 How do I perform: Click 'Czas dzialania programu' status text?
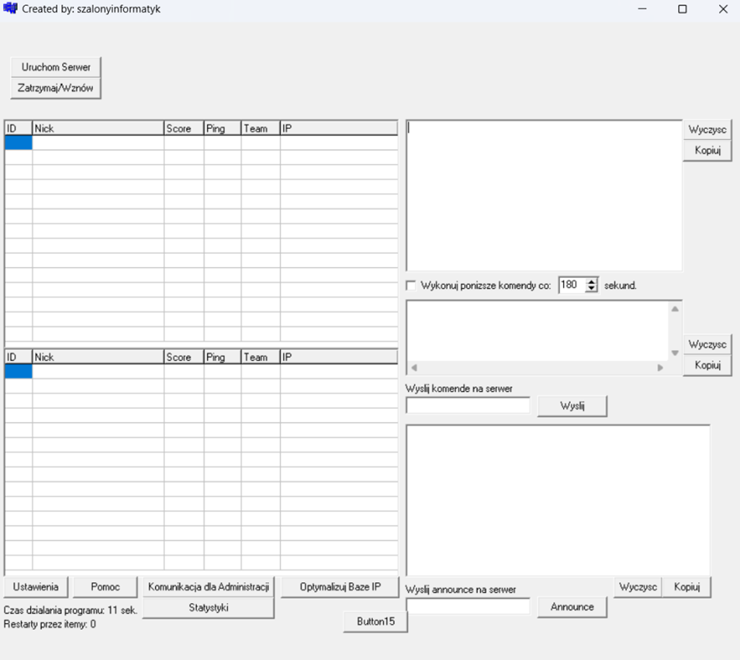click(x=70, y=610)
